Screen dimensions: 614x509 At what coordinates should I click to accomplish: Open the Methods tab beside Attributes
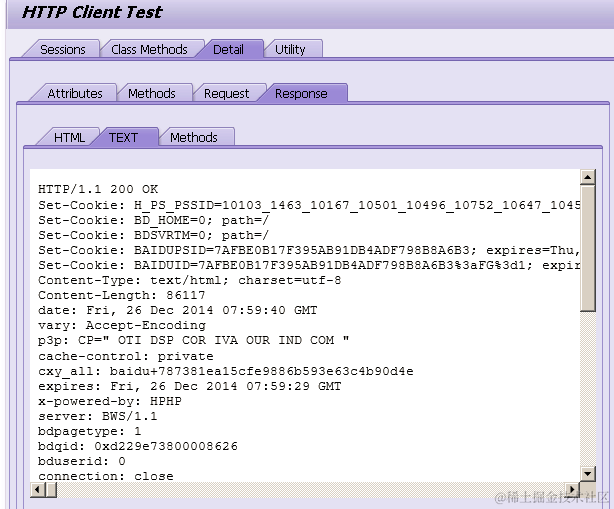click(x=152, y=93)
